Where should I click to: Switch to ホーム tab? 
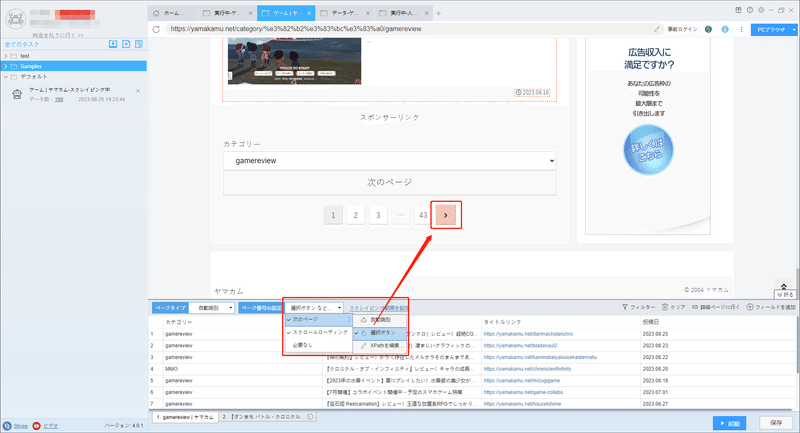pos(171,13)
